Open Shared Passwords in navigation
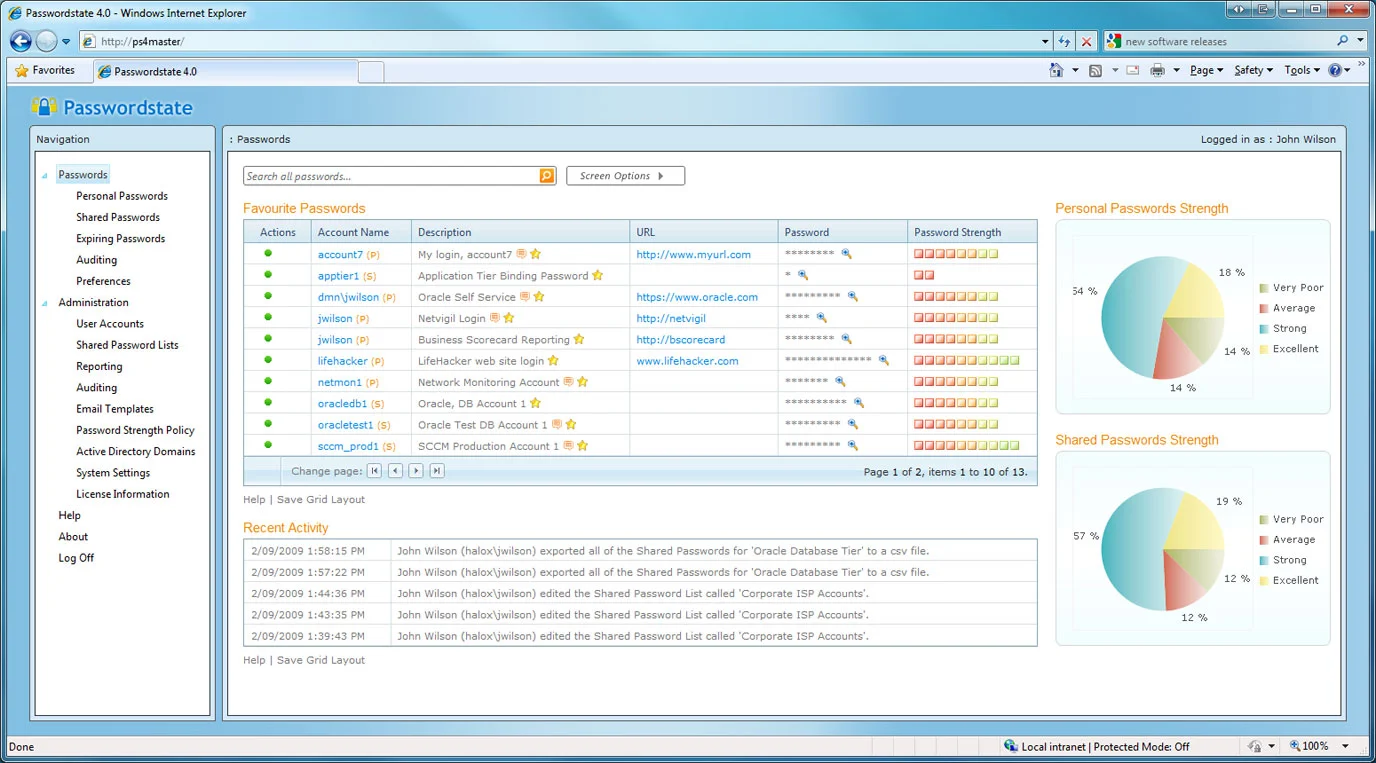Viewport: 1376px width, 763px height. click(118, 217)
